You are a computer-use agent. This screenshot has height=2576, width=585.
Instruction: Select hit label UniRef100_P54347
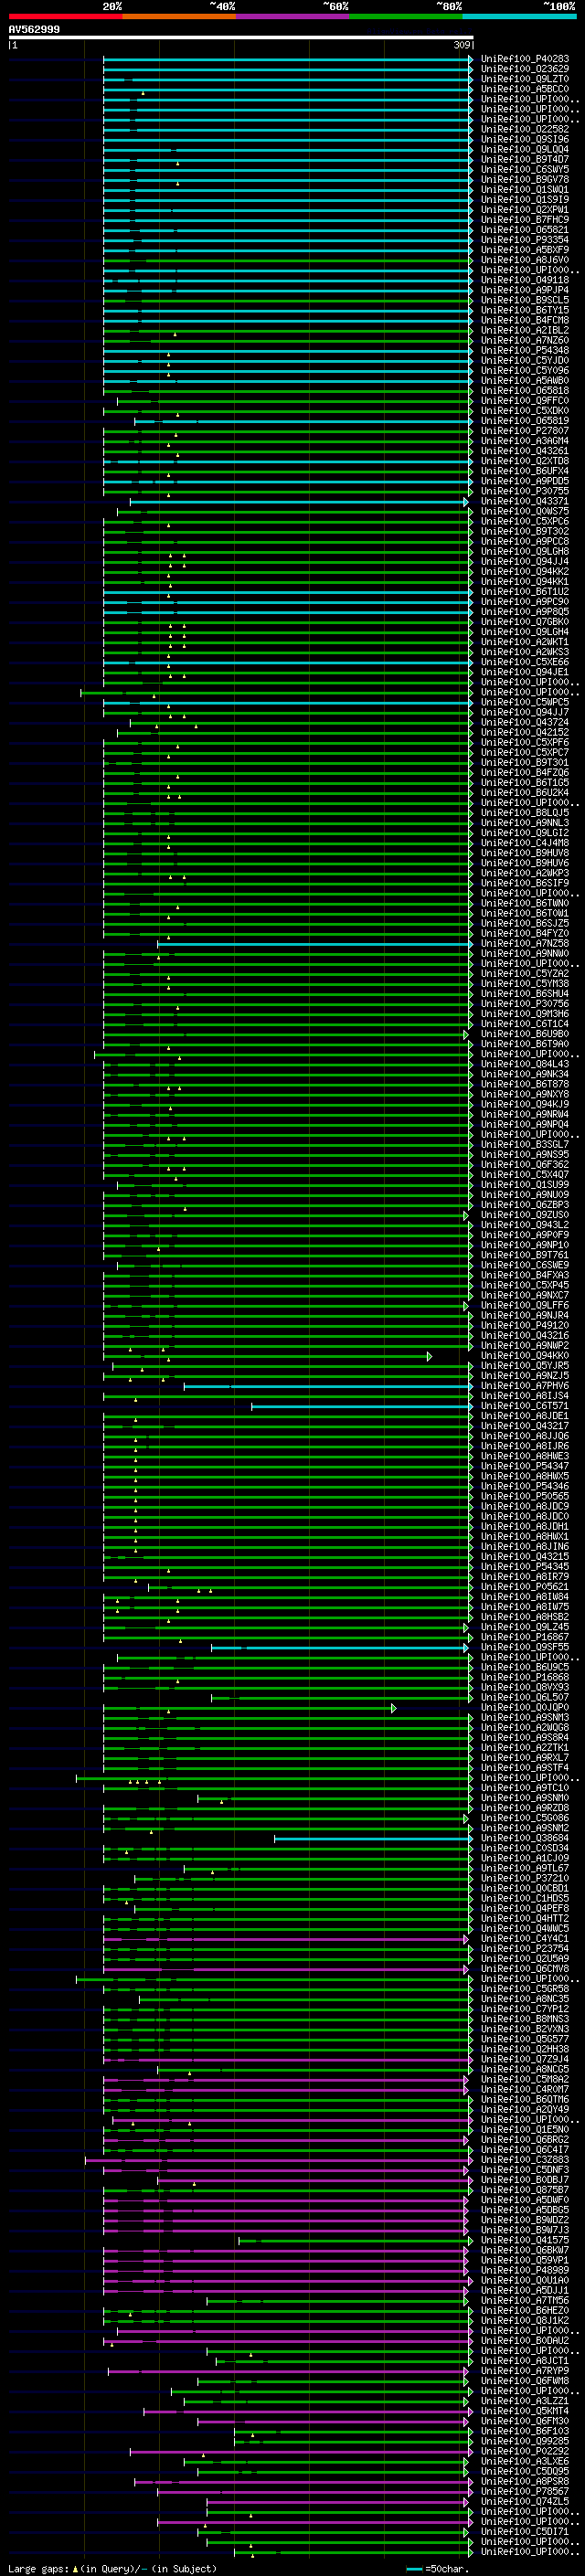[x=525, y=1466]
